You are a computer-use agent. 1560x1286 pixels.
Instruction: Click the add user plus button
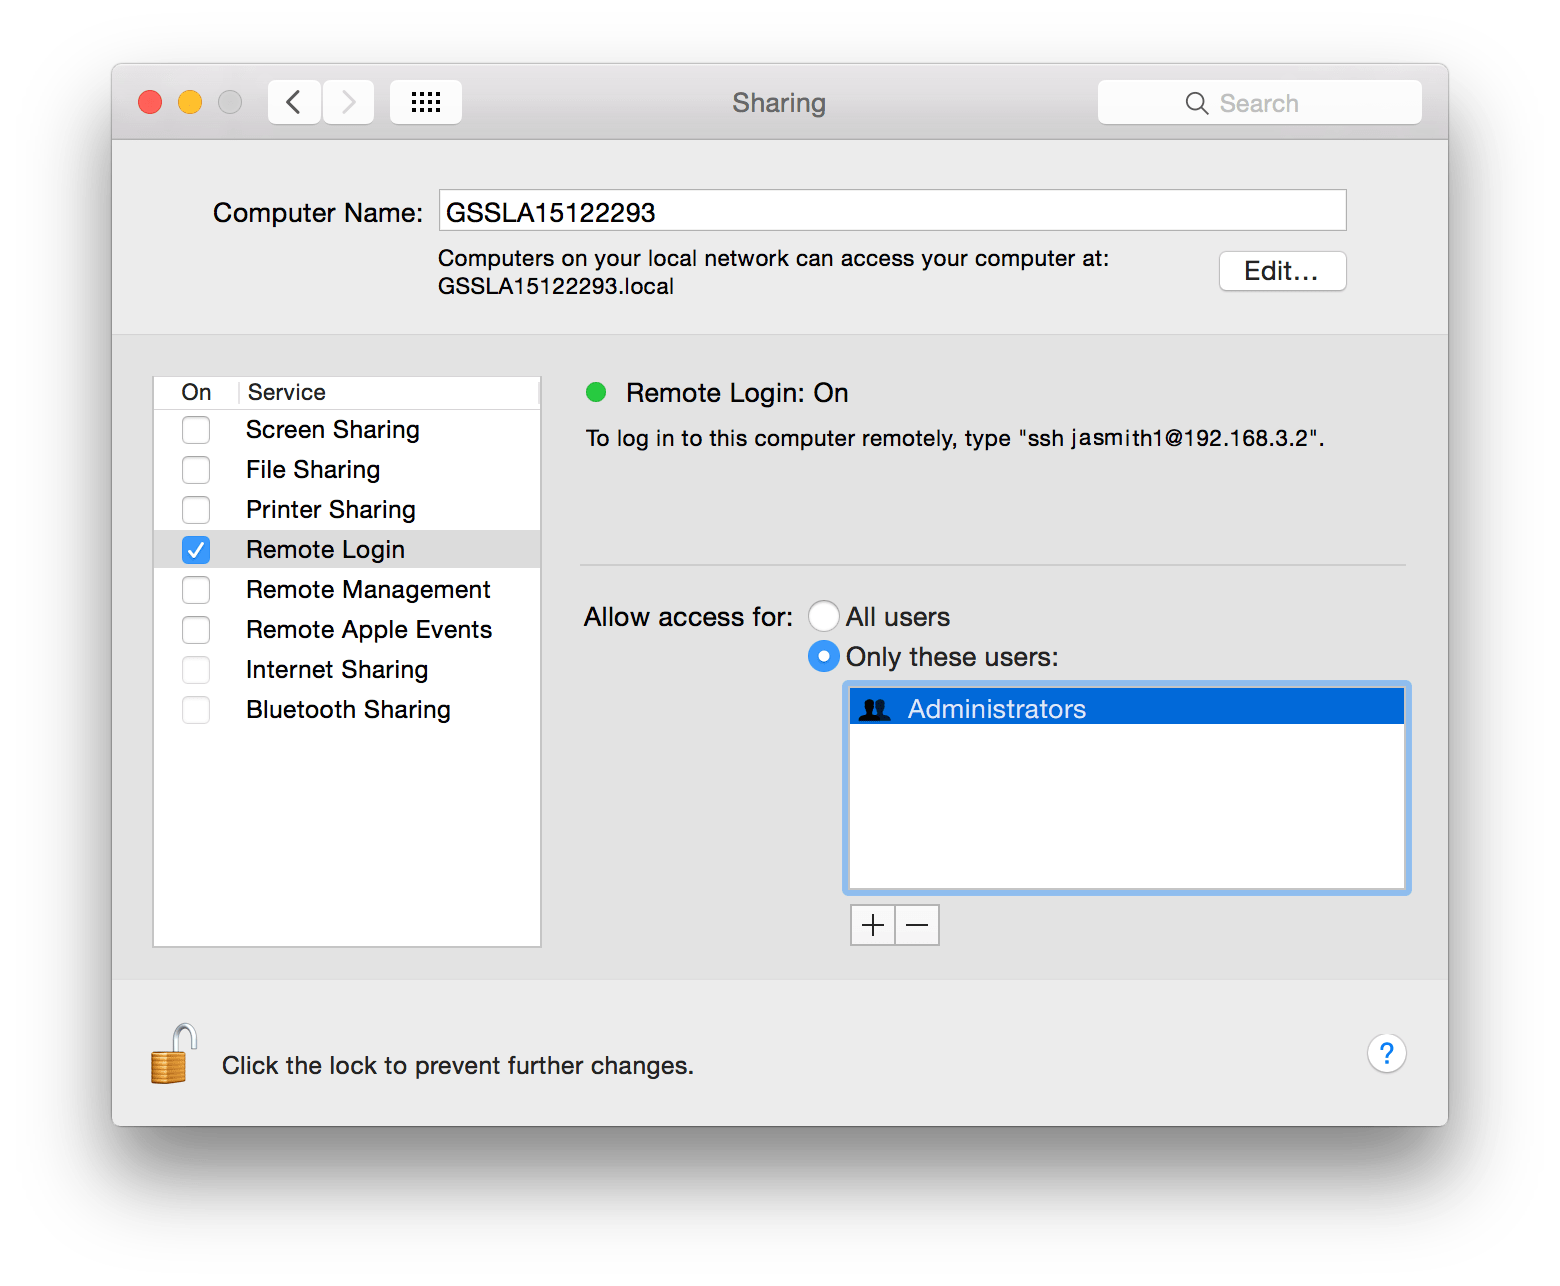coord(872,925)
